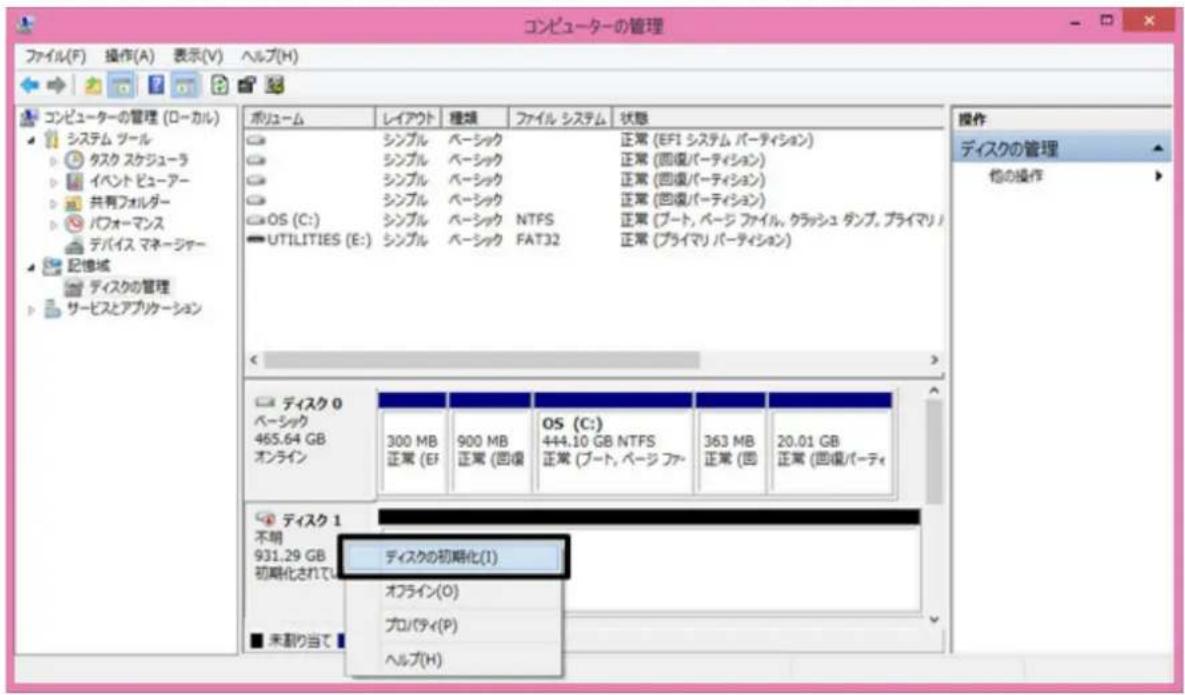This screenshot has width=1185, height=695.
Task: Click the up arrow of disk view scrollbar
Action: pos(934,391)
